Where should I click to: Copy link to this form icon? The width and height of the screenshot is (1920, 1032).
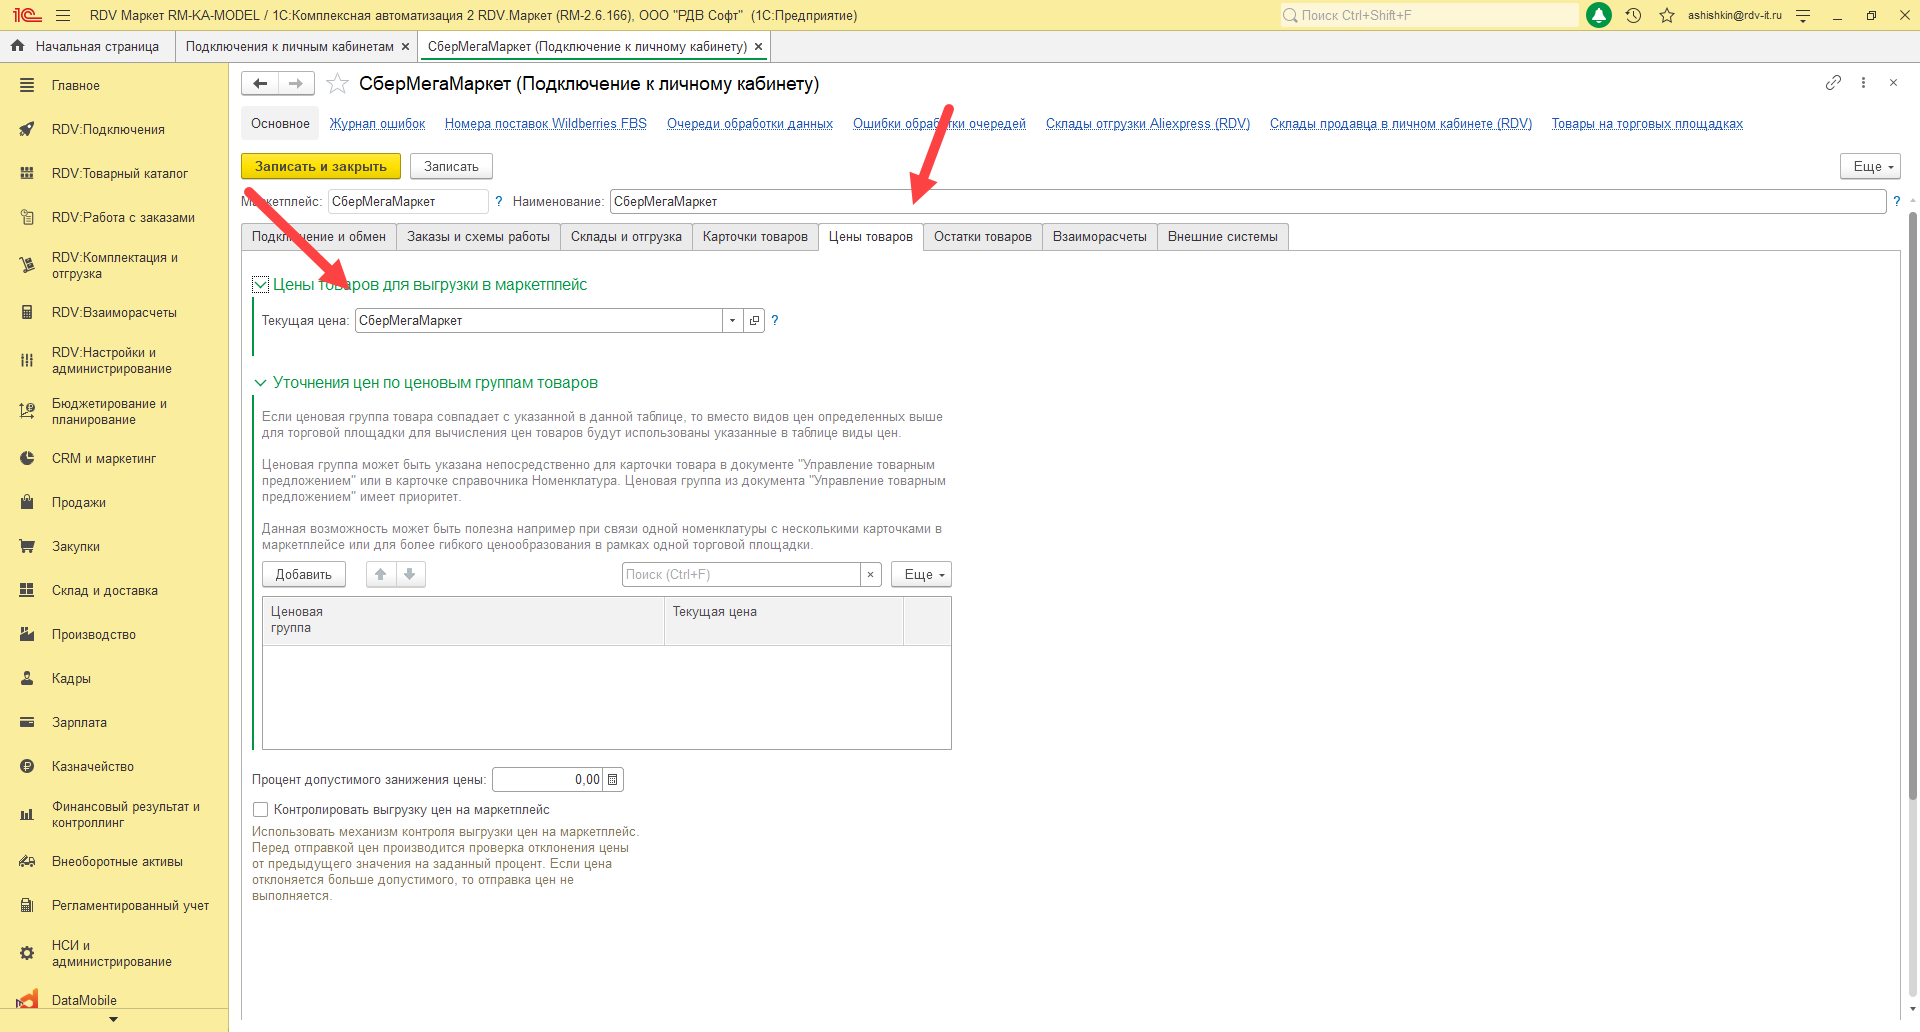(1833, 83)
